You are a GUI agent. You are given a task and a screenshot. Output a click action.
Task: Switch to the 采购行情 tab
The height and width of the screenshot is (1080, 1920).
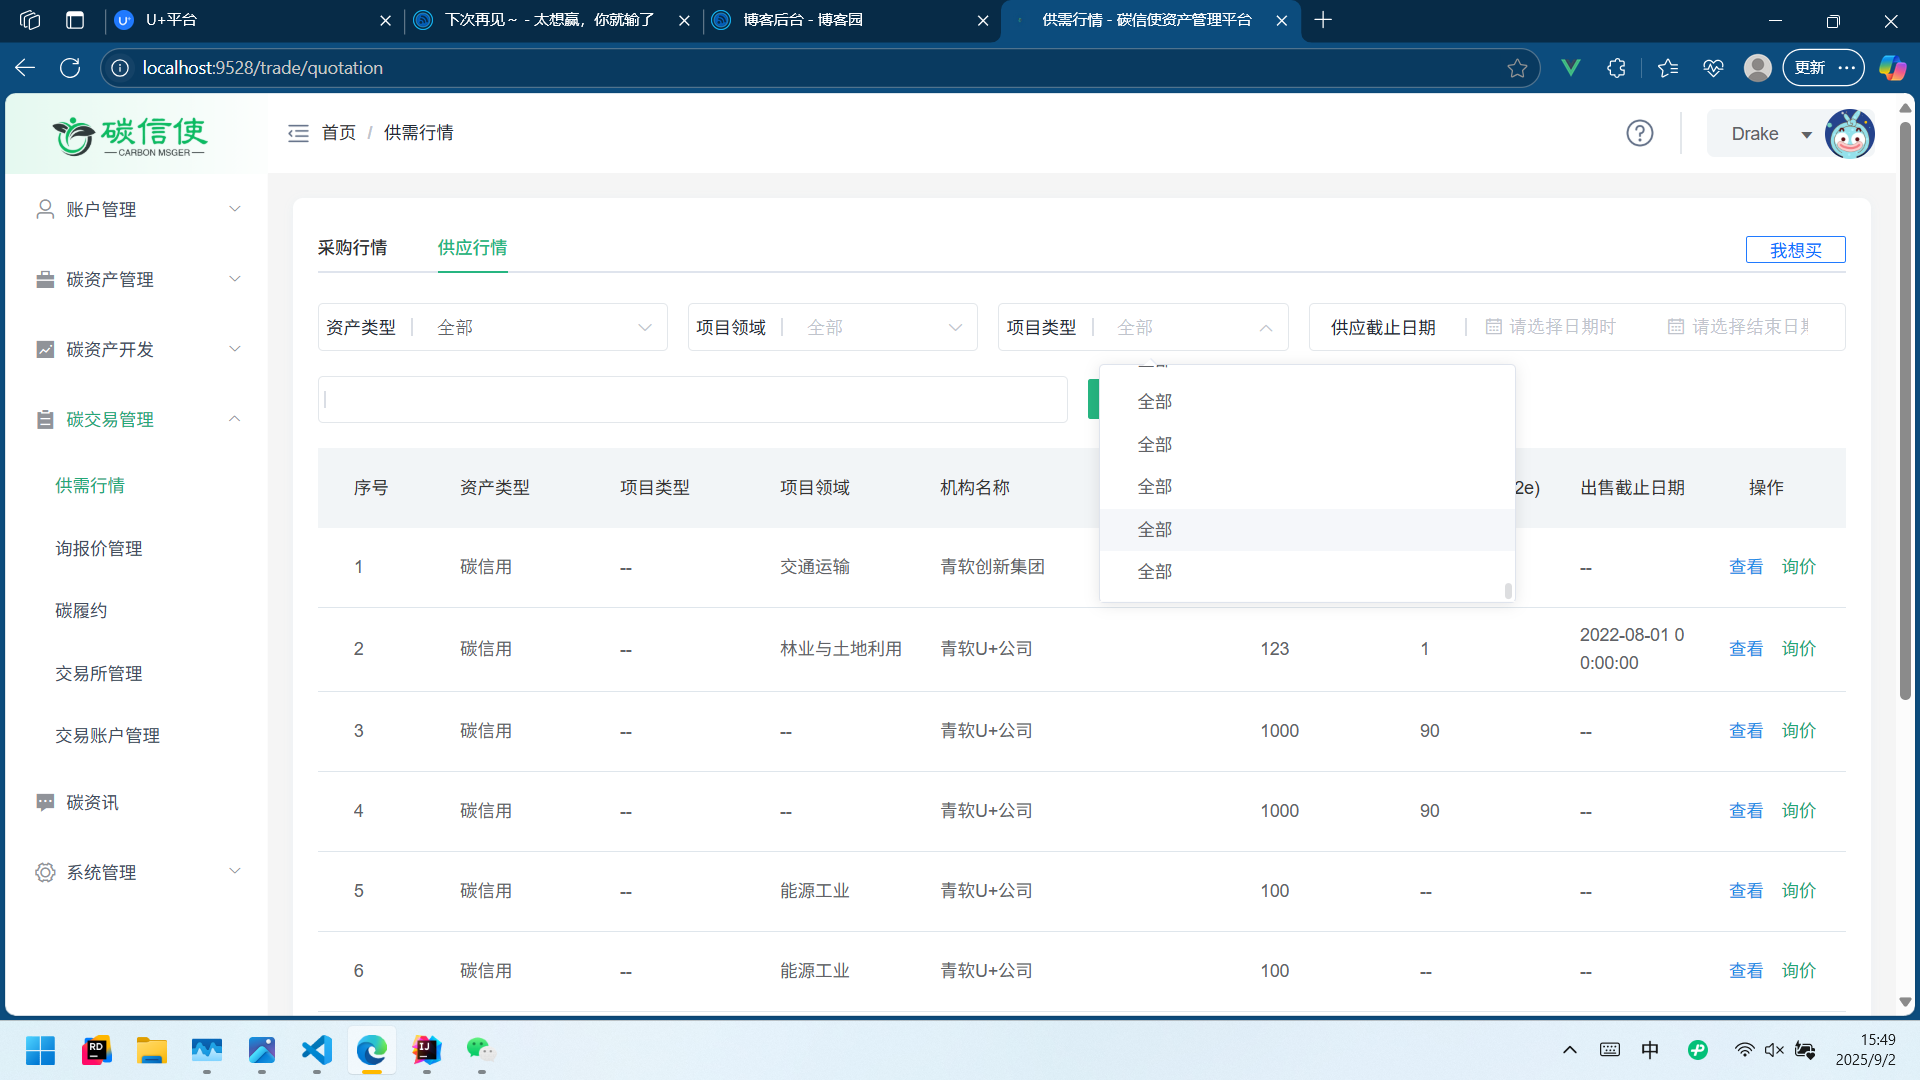click(352, 247)
